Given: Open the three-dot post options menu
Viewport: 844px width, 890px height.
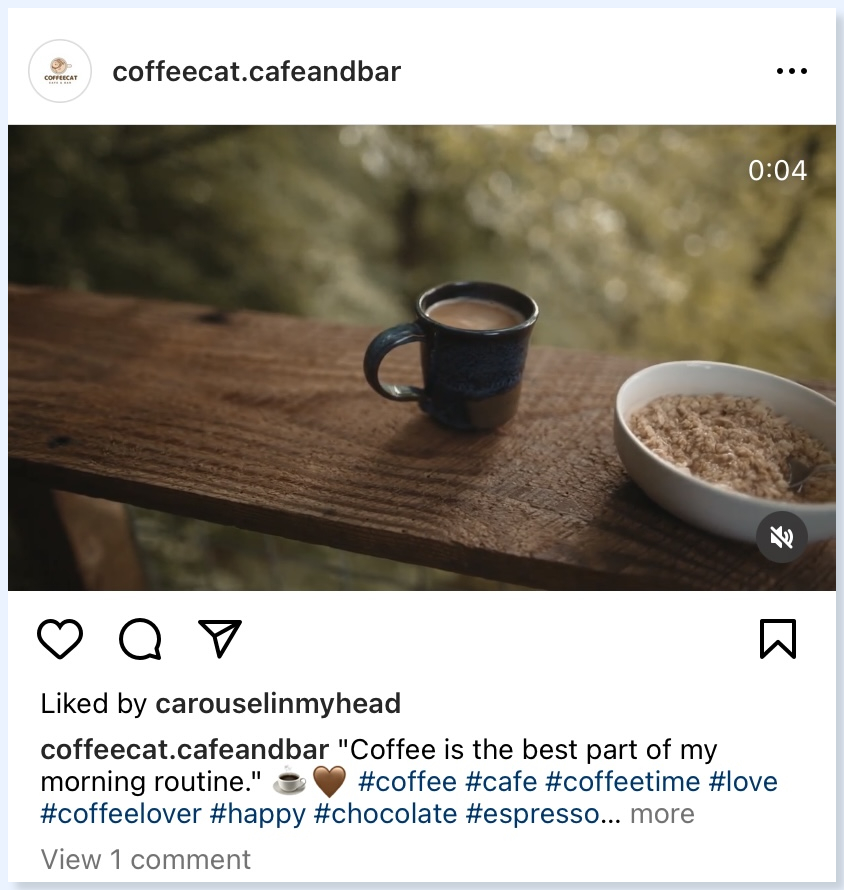Looking at the screenshot, I should pos(792,72).
